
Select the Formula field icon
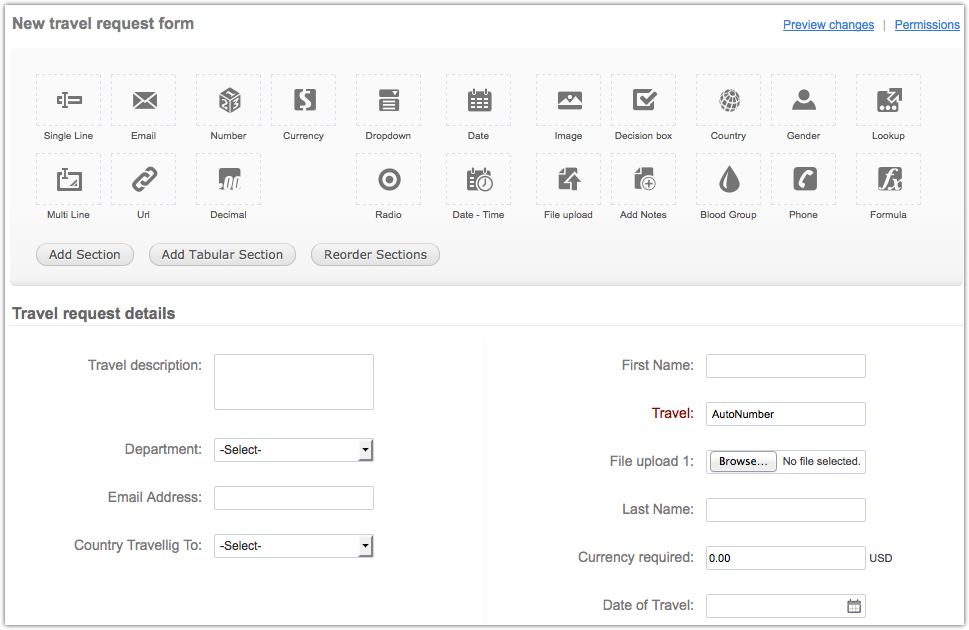(x=888, y=179)
